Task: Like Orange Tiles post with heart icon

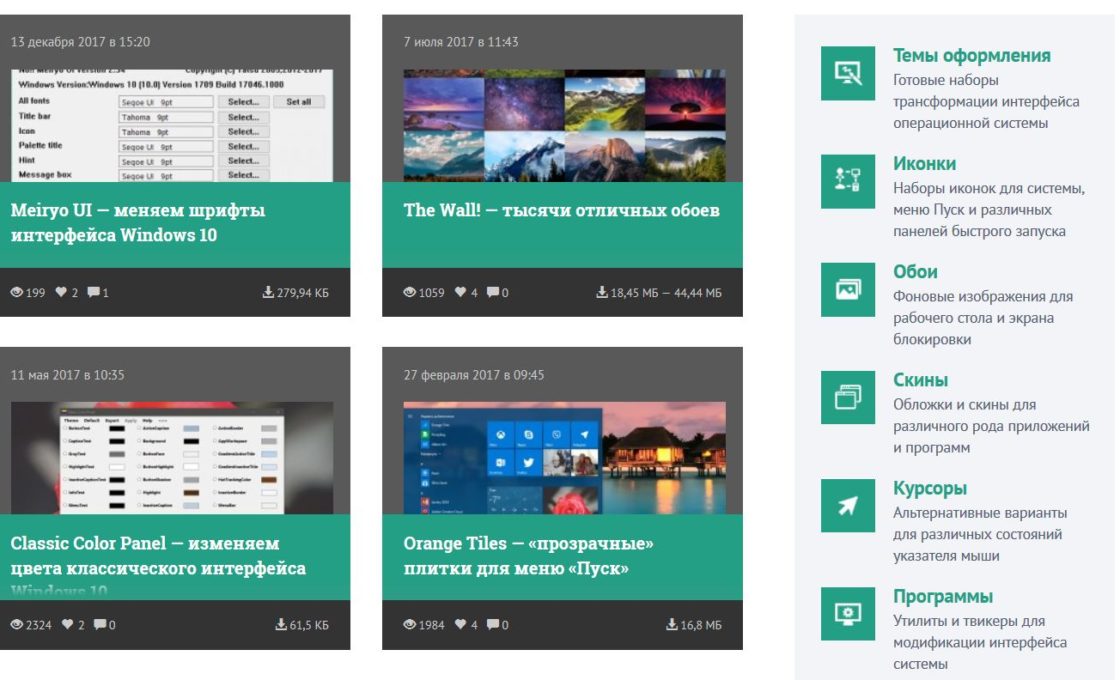Action: click(x=461, y=624)
